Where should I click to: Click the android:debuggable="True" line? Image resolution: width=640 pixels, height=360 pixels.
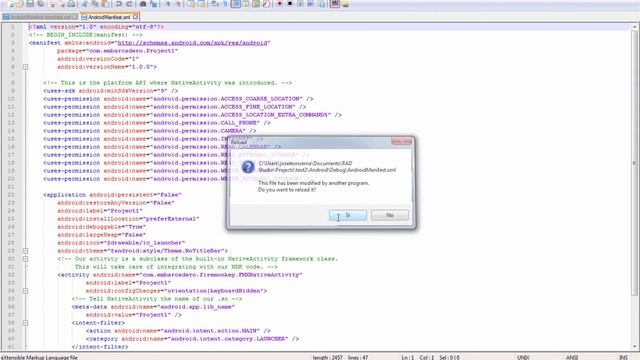tap(102, 227)
